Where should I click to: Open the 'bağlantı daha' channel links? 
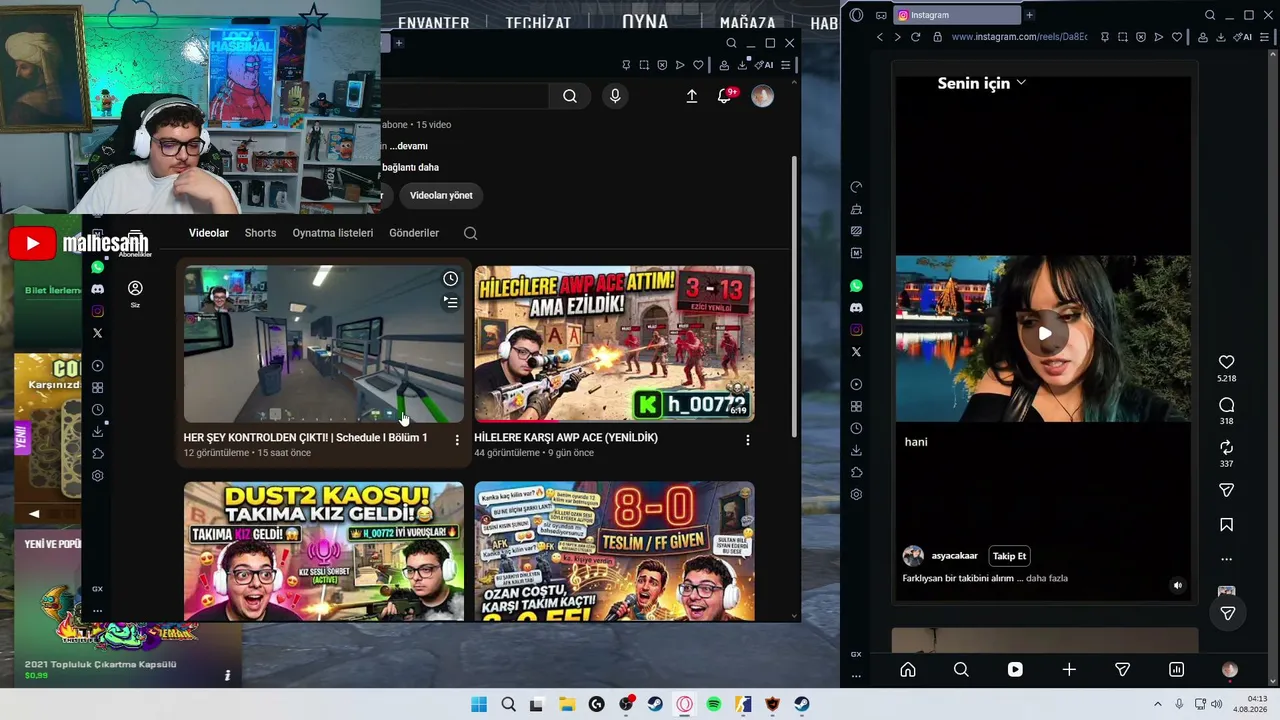(x=410, y=167)
